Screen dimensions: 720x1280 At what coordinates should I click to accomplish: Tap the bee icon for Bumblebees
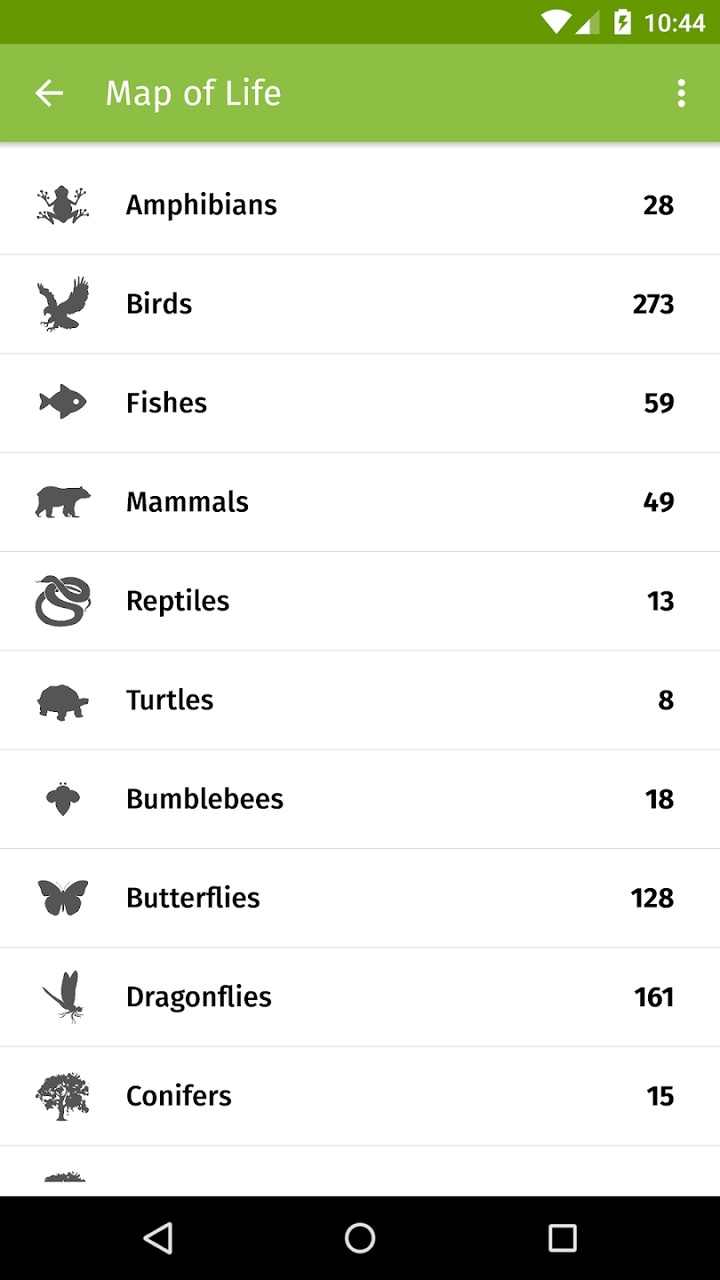pyautogui.click(x=63, y=798)
